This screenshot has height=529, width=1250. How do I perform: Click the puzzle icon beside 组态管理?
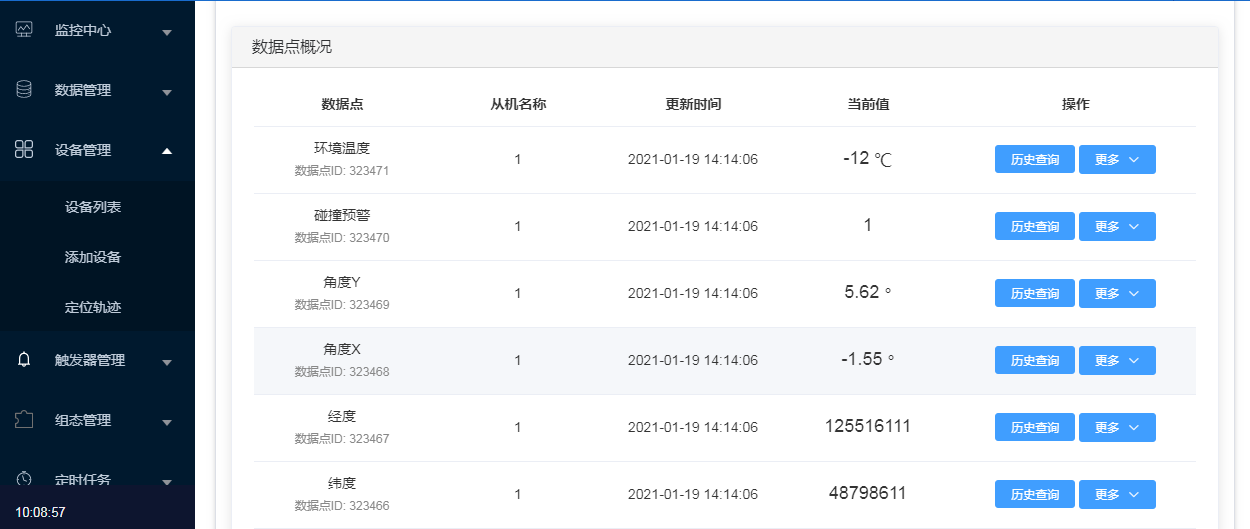[x=25, y=420]
